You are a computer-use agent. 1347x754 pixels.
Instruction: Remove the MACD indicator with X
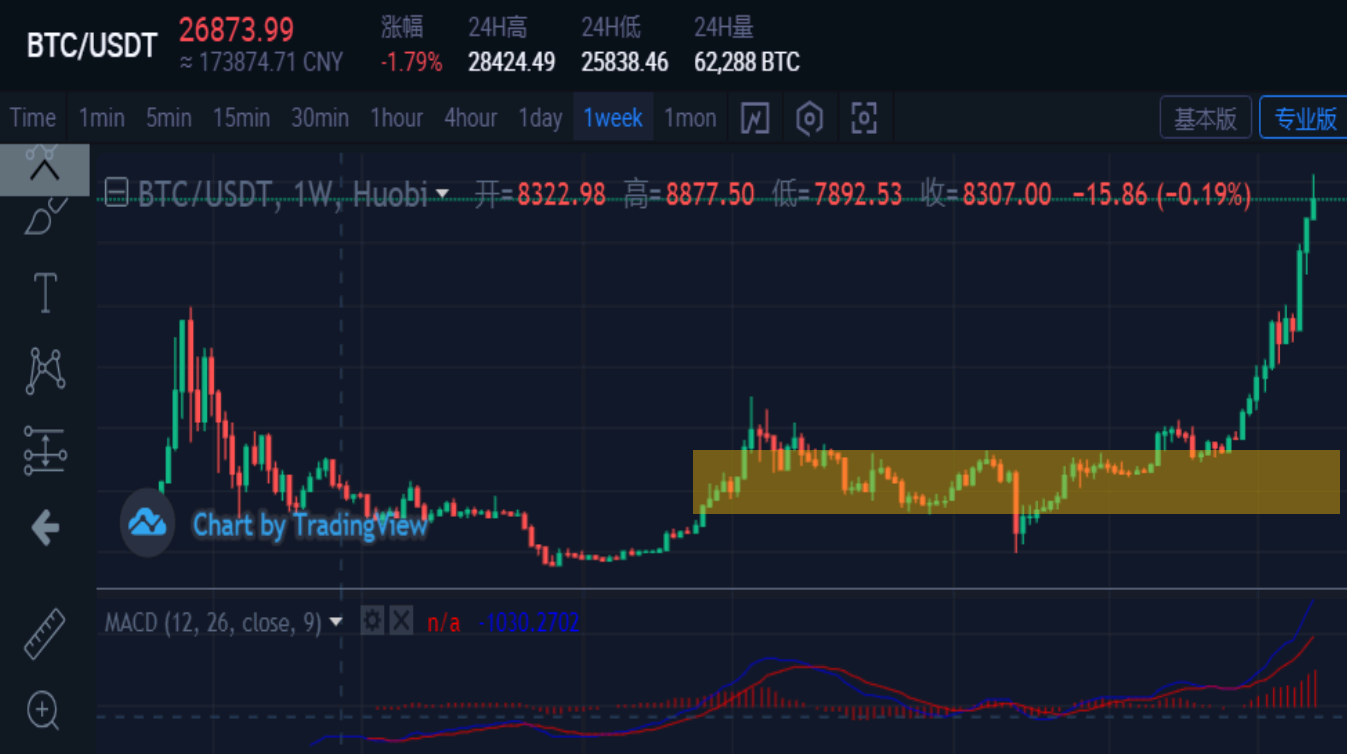(x=401, y=621)
